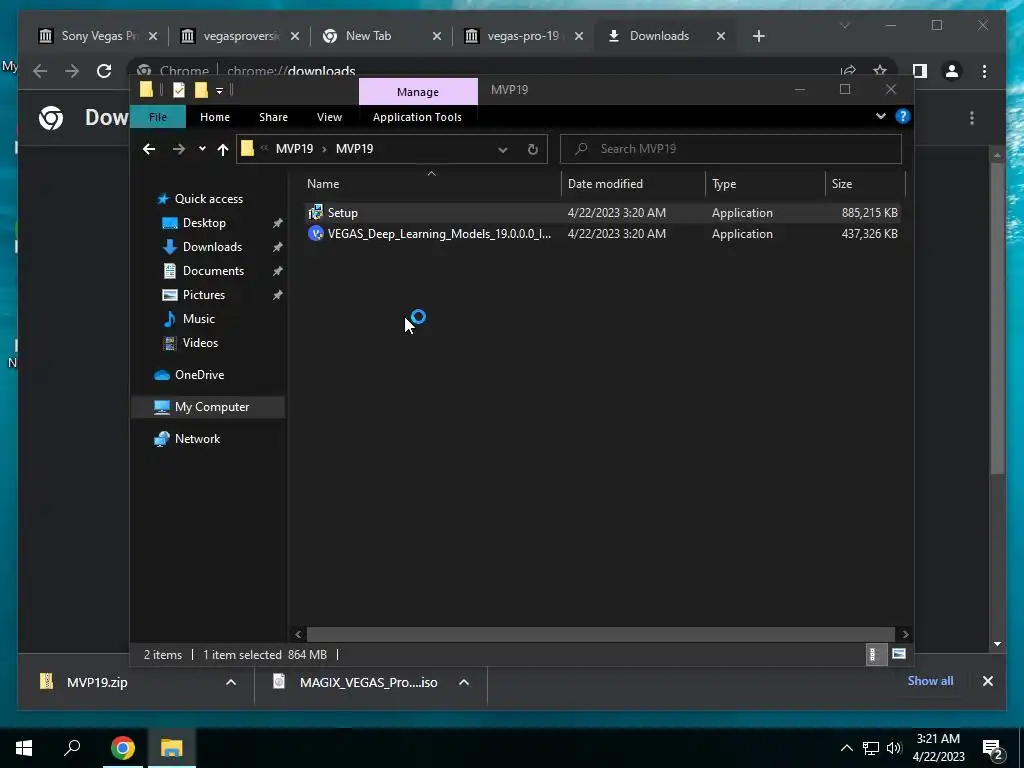This screenshot has width=1024, height=768.
Task: Expand the Explorer ribbon chevron
Action: (880, 116)
